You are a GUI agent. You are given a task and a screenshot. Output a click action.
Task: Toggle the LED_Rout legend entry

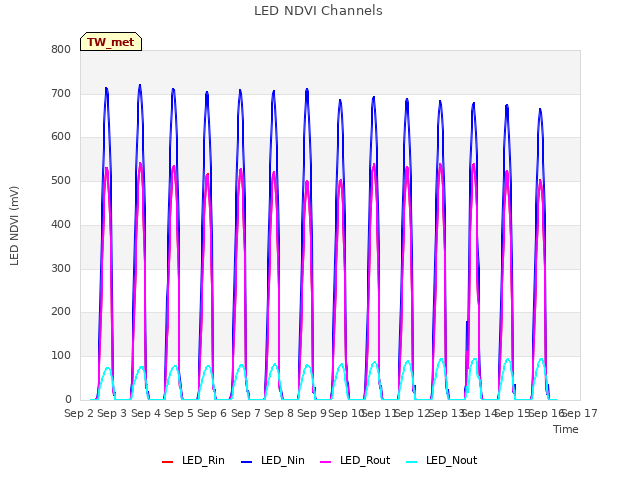pyautogui.click(x=355, y=460)
